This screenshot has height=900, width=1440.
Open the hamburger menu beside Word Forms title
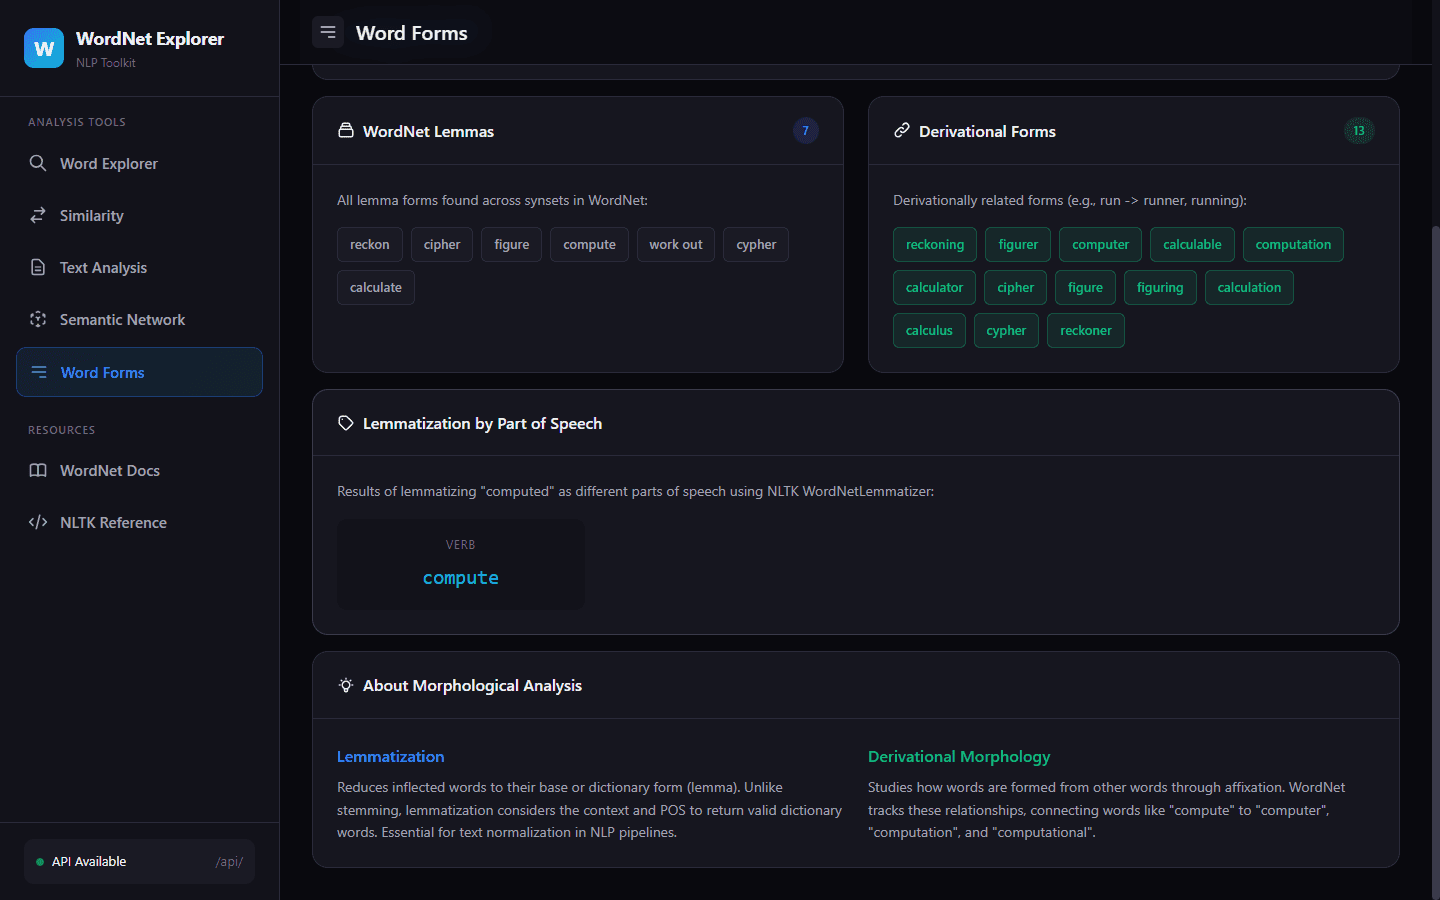coord(327,32)
